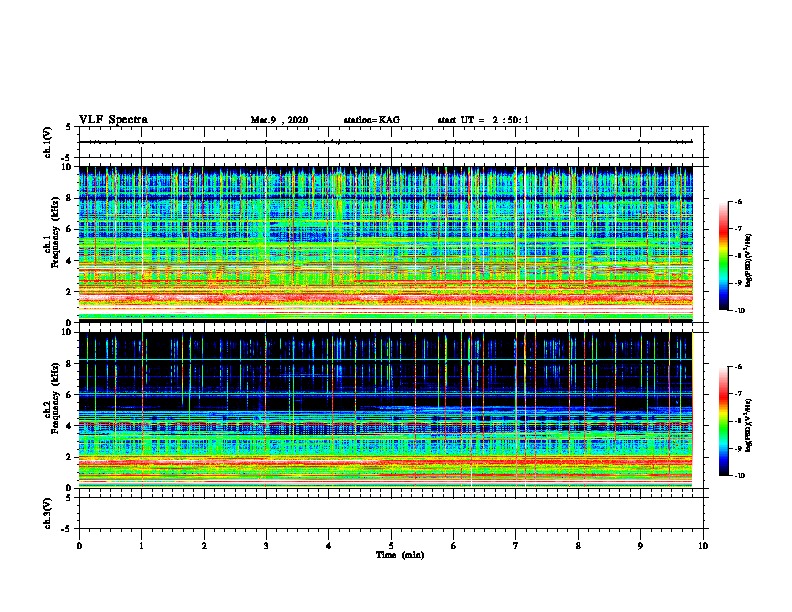Select the "Mar.9 , 2020" date text

(279, 120)
